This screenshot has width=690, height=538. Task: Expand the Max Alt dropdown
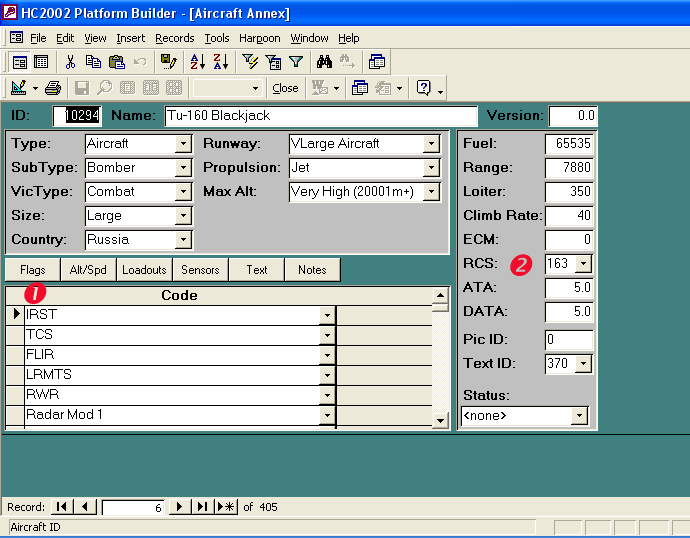(431, 192)
